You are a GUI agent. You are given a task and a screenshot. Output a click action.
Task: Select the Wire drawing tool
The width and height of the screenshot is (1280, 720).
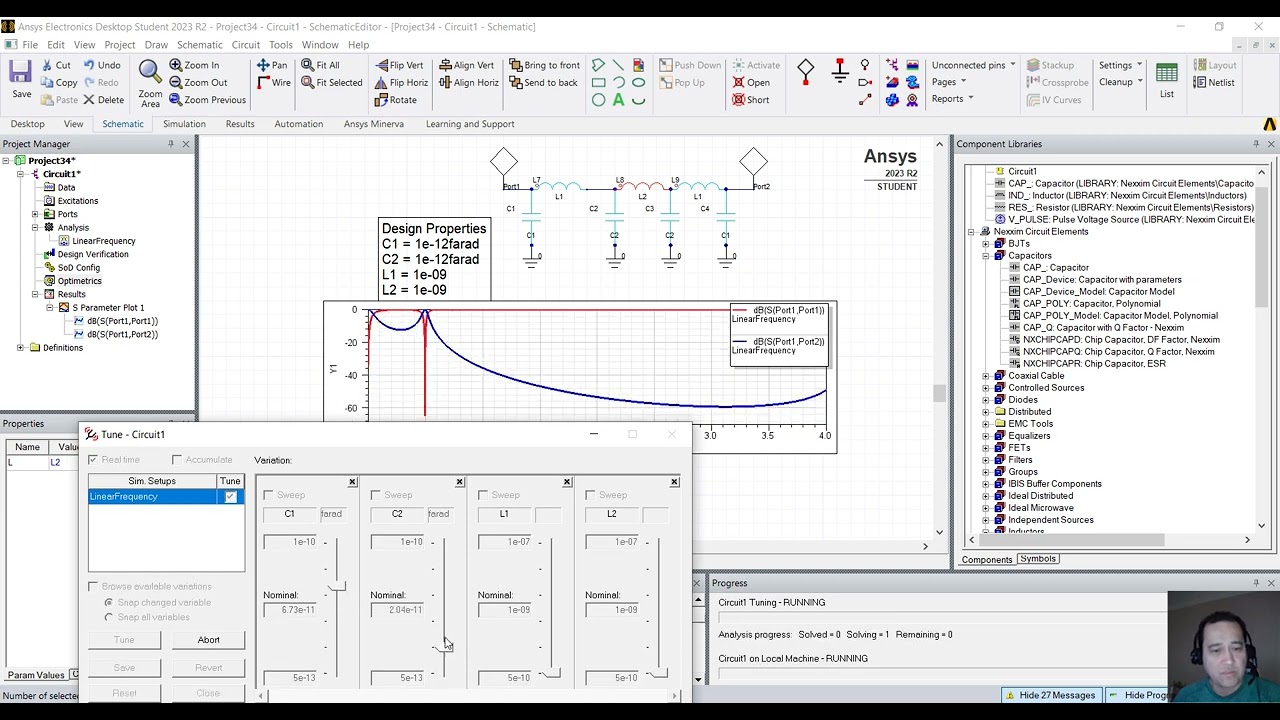273,83
